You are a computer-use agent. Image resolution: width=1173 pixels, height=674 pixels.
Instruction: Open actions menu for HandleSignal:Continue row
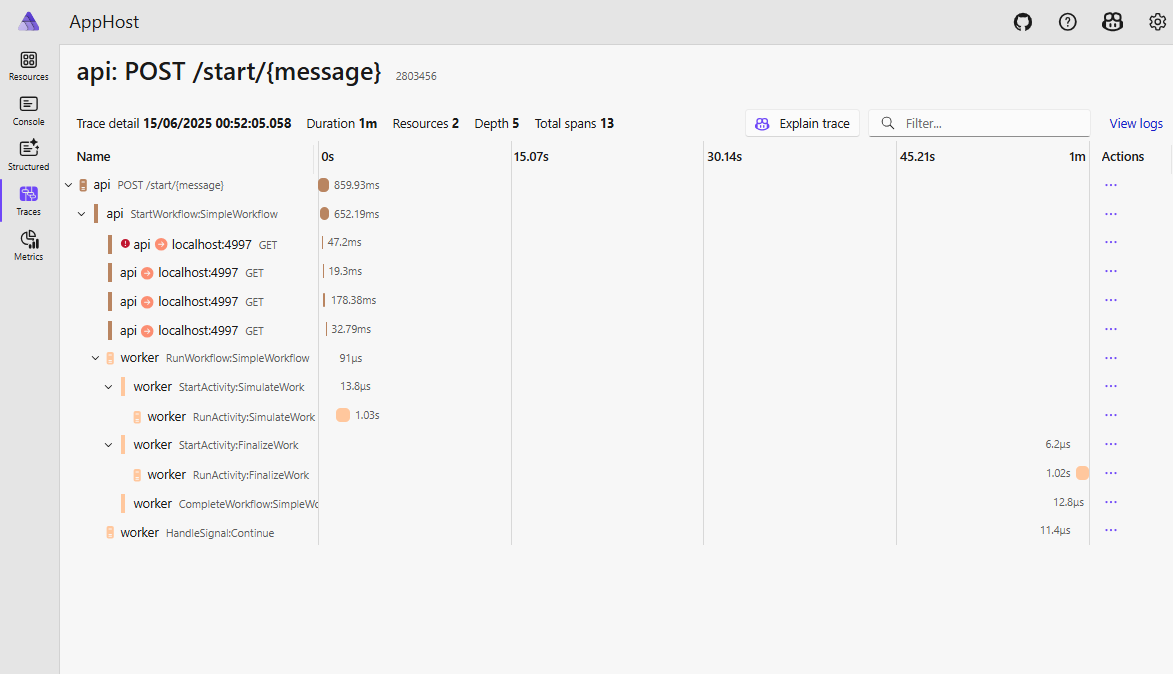point(1110,531)
